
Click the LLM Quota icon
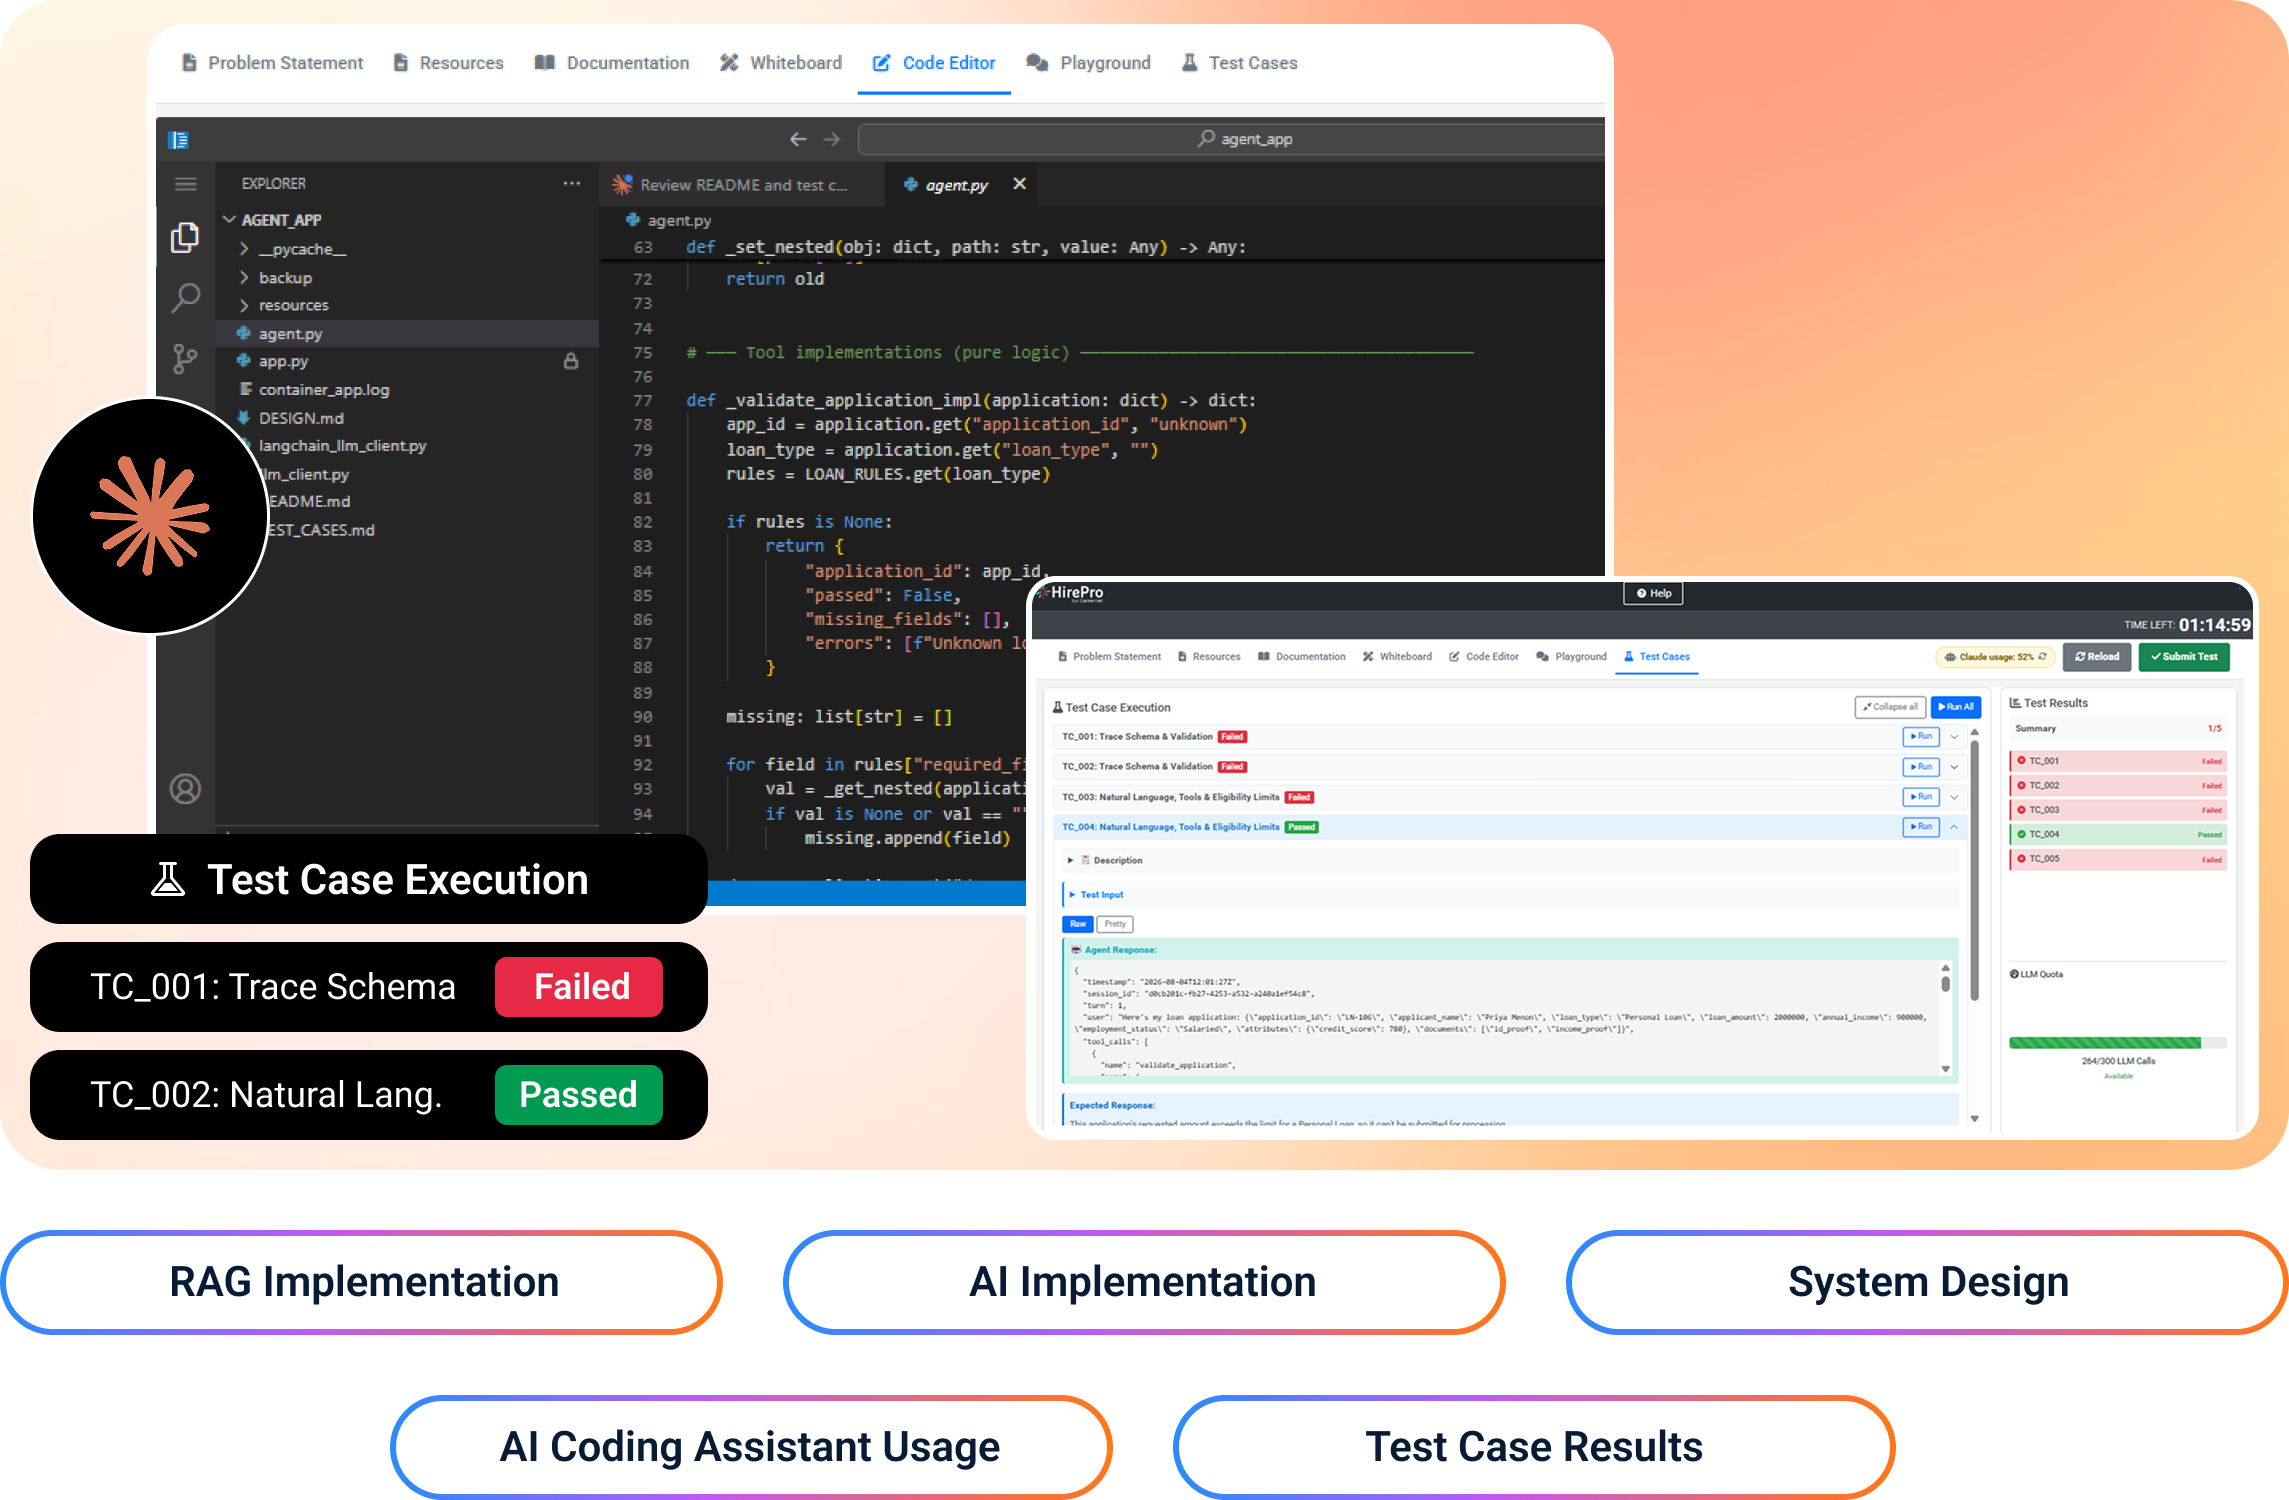[2014, 974]
